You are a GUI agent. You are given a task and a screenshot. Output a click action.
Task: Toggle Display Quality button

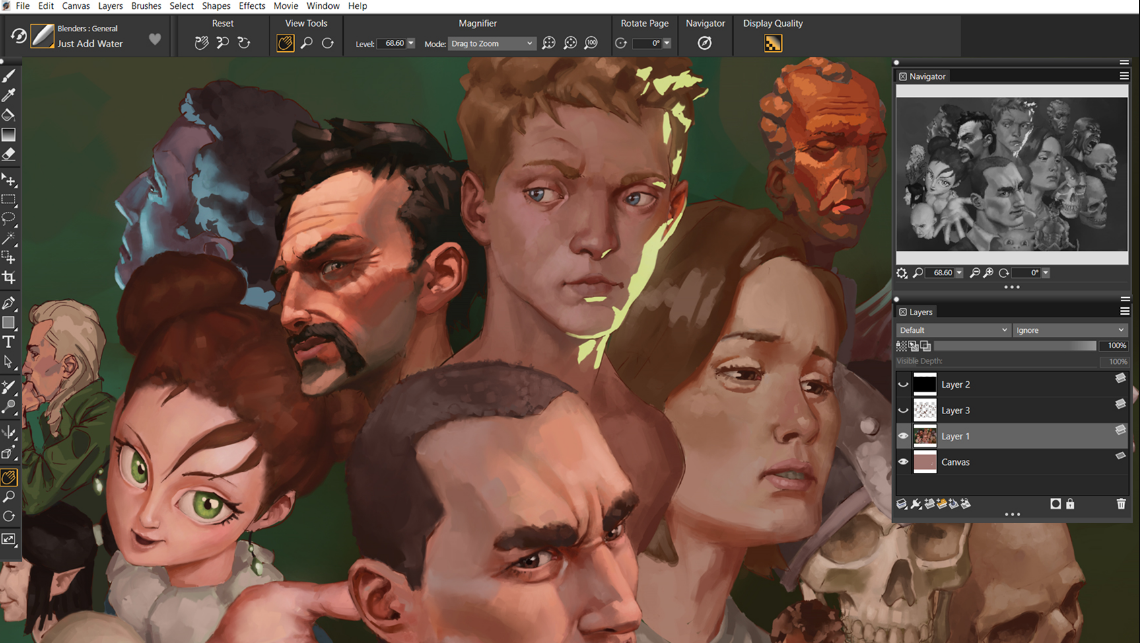pos(773,43)
